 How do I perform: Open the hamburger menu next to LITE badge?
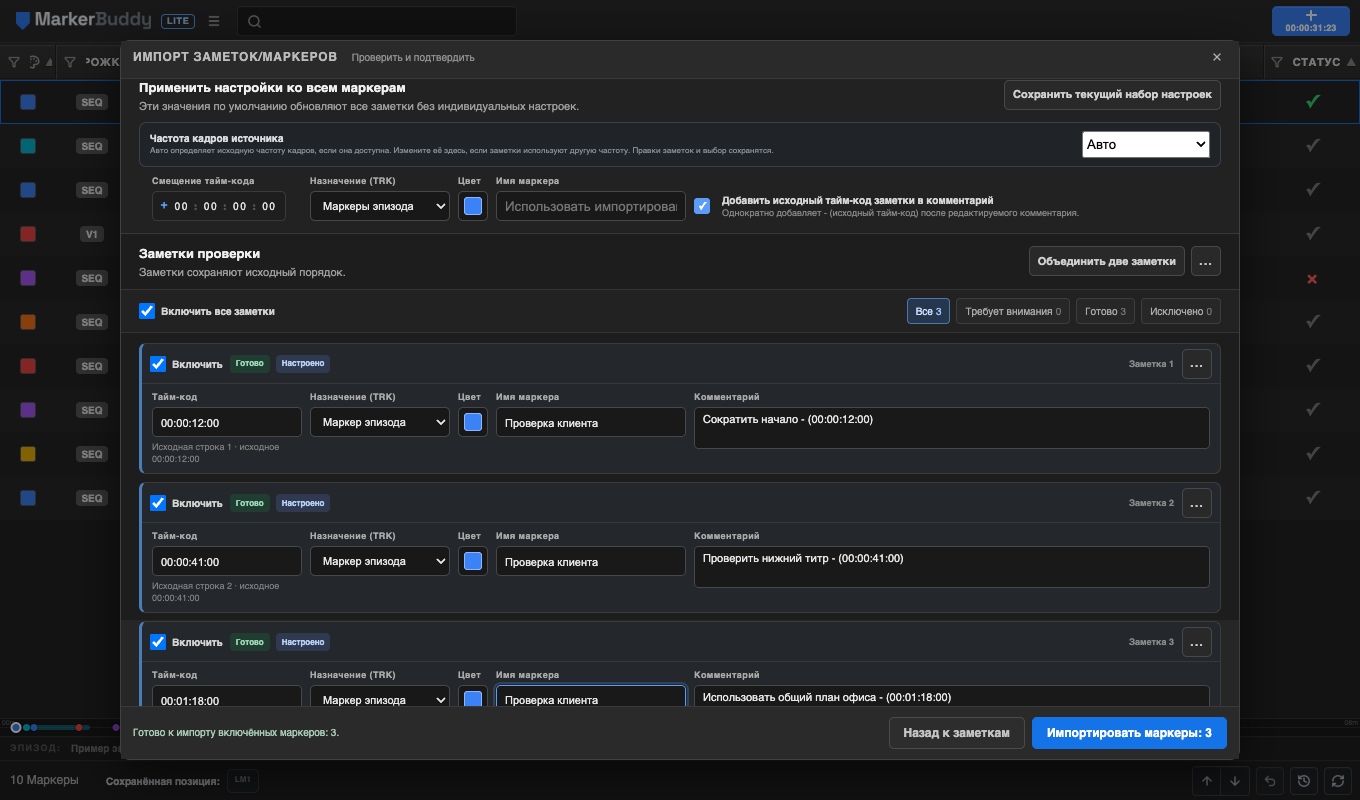(x=214, y=21)
